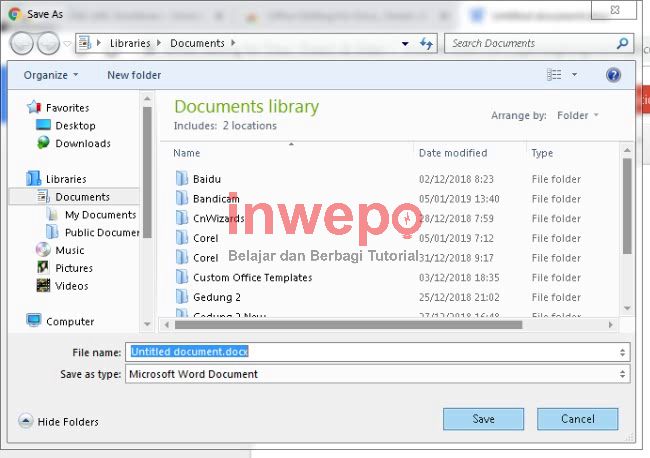Click the Hide Folders arrow icon
650x458 pixels.
click(25, 421)
